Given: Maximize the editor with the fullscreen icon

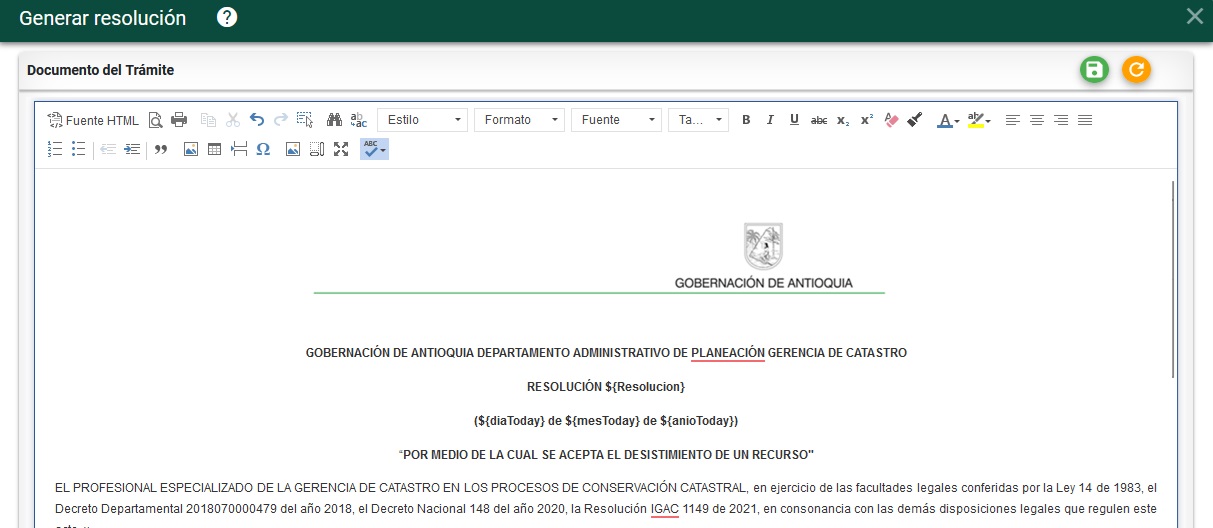Looking at the screenshot, I should 341,149.
